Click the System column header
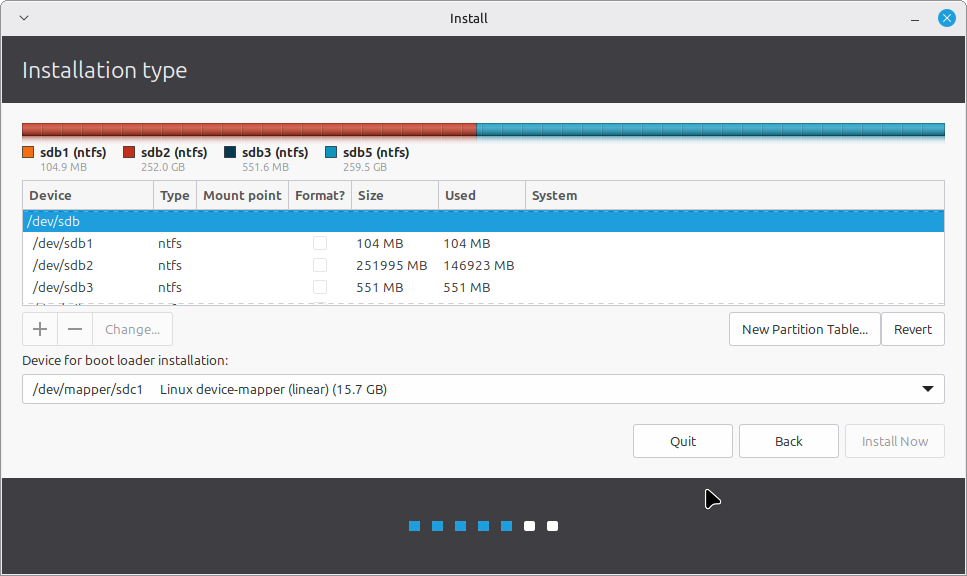The height and width of the screenshot is (576, 967). tap(735, 195)
